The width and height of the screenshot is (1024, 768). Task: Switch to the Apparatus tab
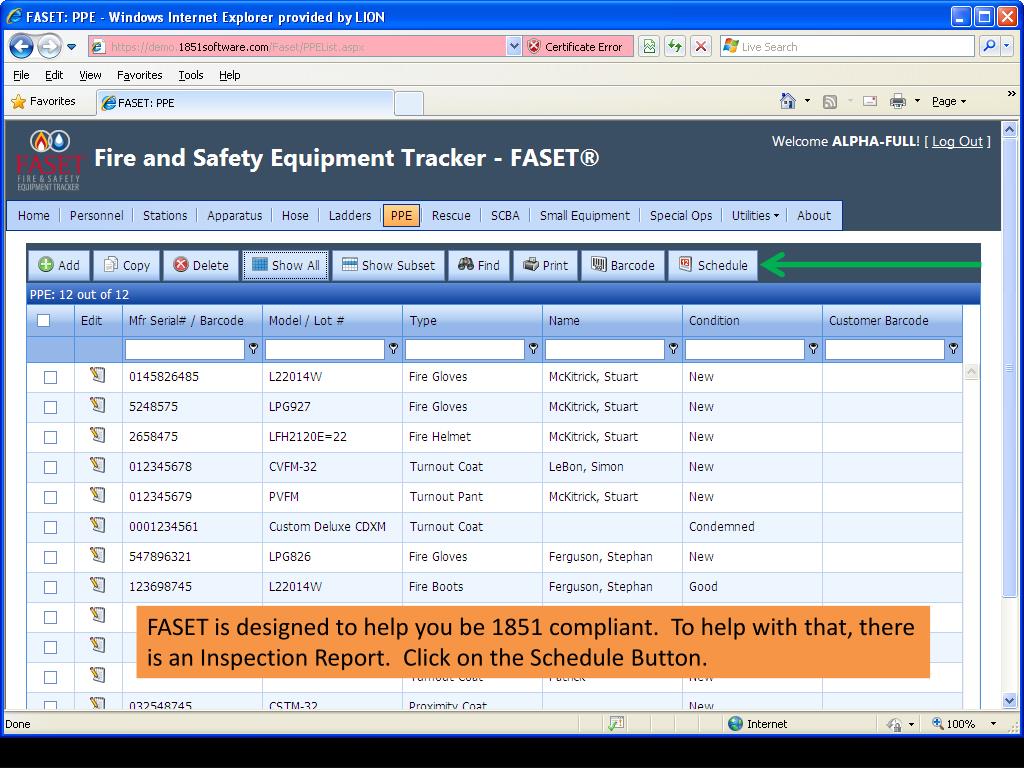[234, 216]
